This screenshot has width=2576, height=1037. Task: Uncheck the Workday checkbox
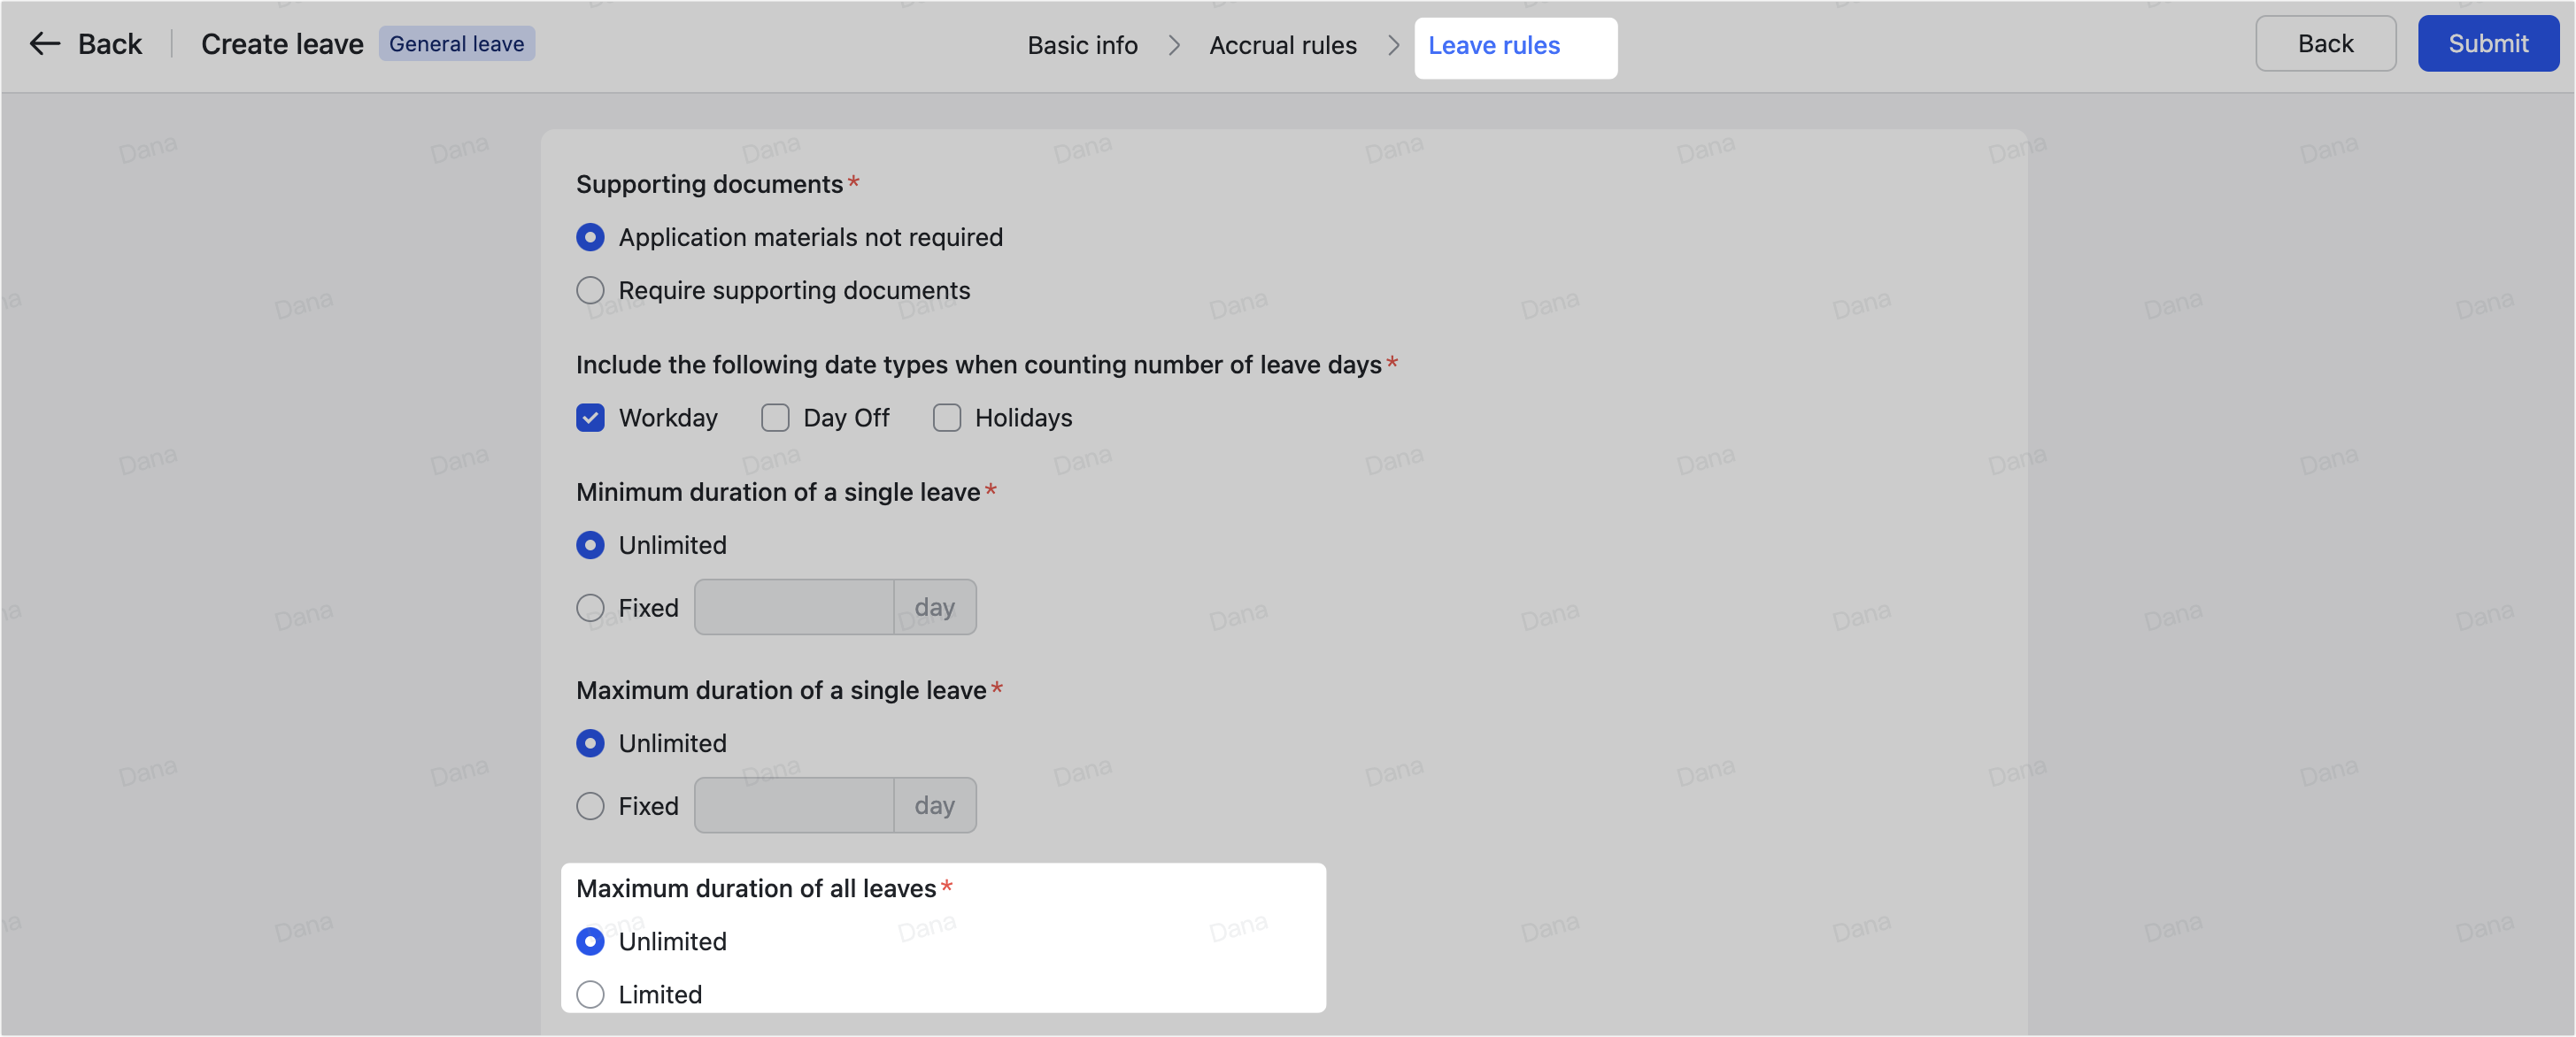(590, 418)
